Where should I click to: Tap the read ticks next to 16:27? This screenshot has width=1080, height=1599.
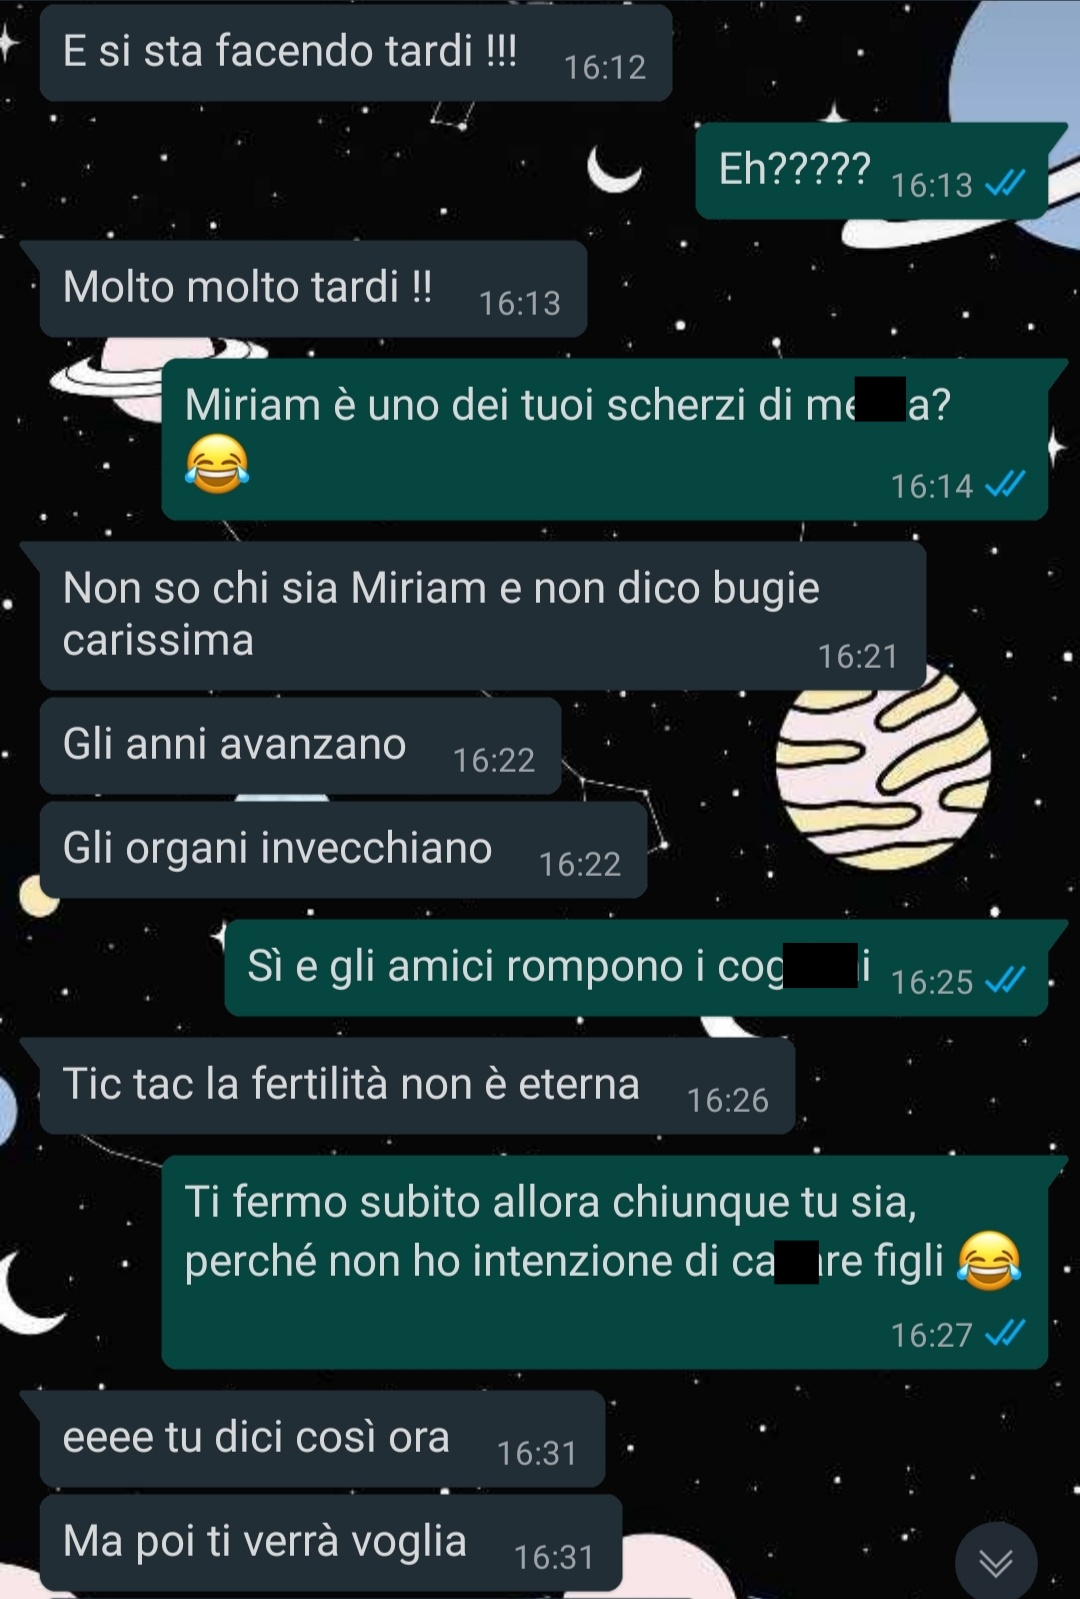[x=1005, y=1334]
